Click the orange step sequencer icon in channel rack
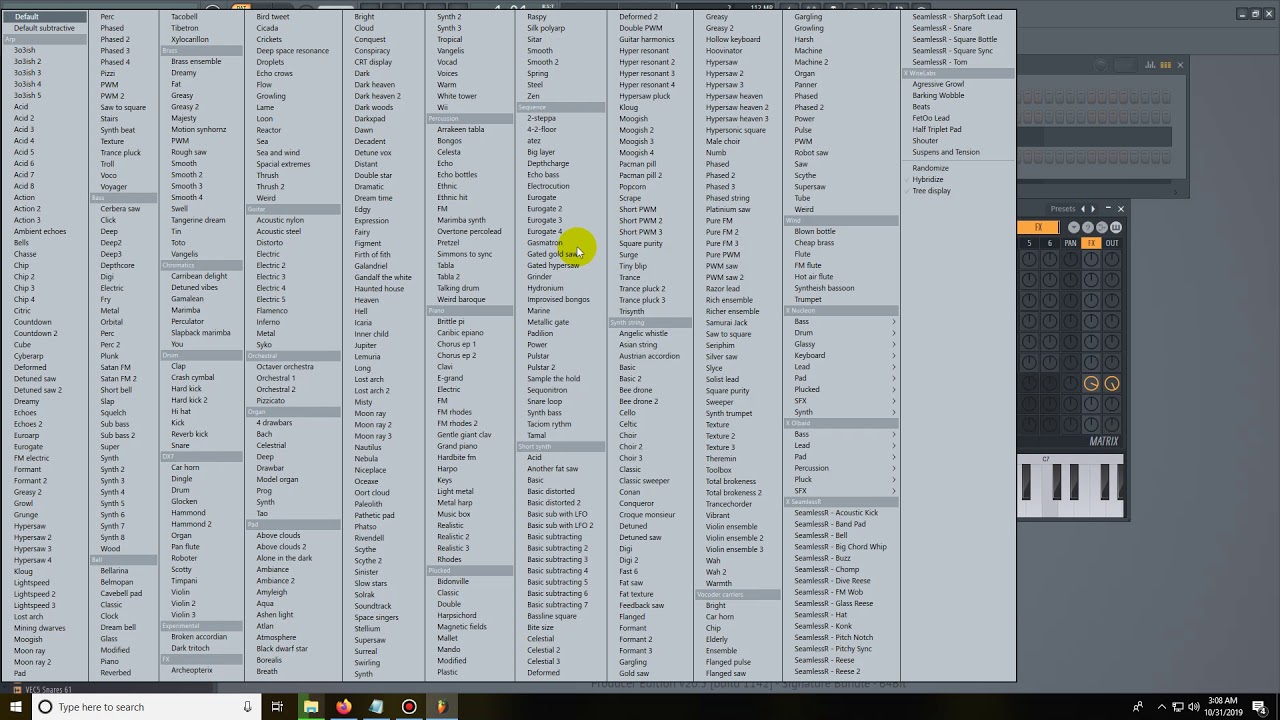 [x=1165, y=65]
